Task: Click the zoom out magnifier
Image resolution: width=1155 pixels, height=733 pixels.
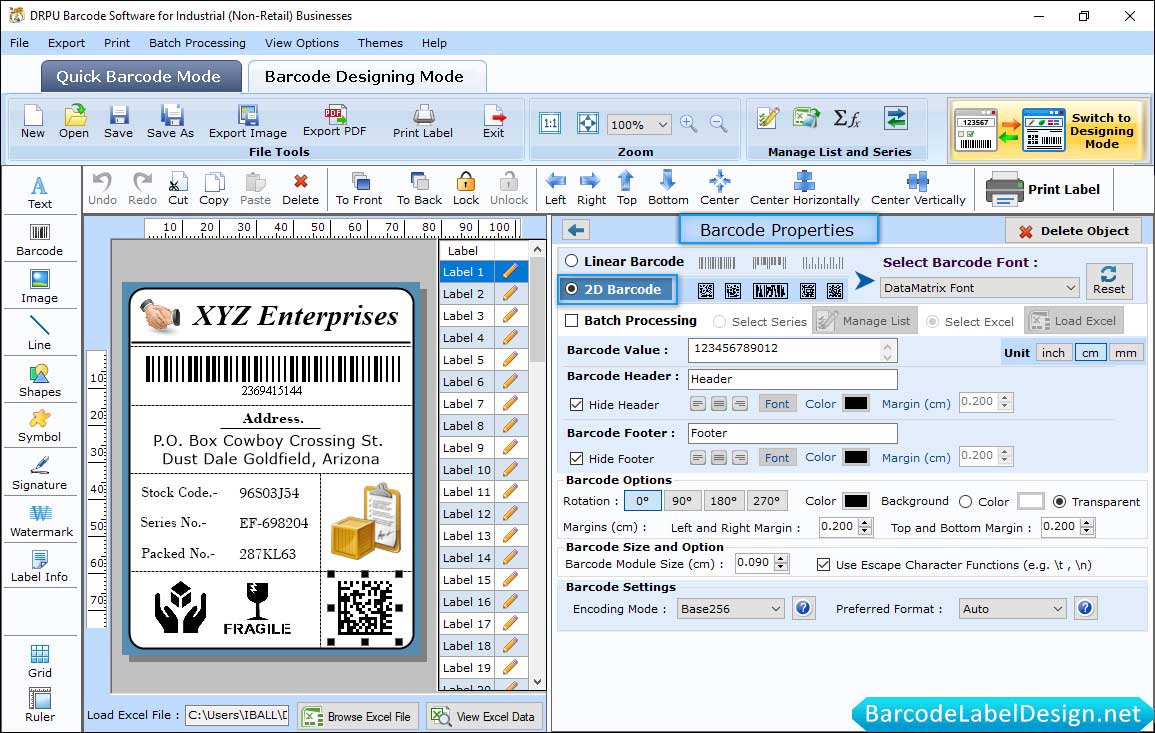Action: [718, 124]
